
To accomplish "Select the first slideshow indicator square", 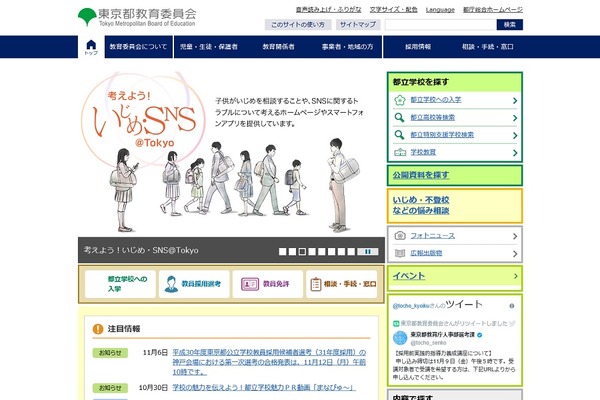I will coord(282,251).
